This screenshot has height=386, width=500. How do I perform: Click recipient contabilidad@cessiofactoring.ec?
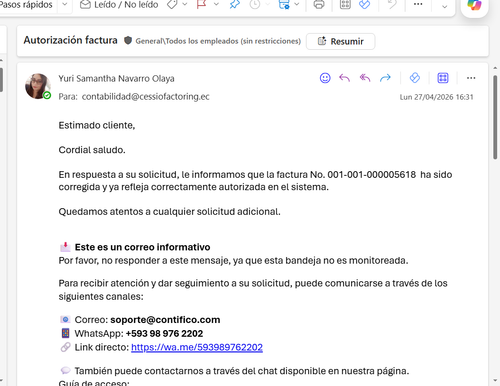pyautogui.click(x=146, y=97)
